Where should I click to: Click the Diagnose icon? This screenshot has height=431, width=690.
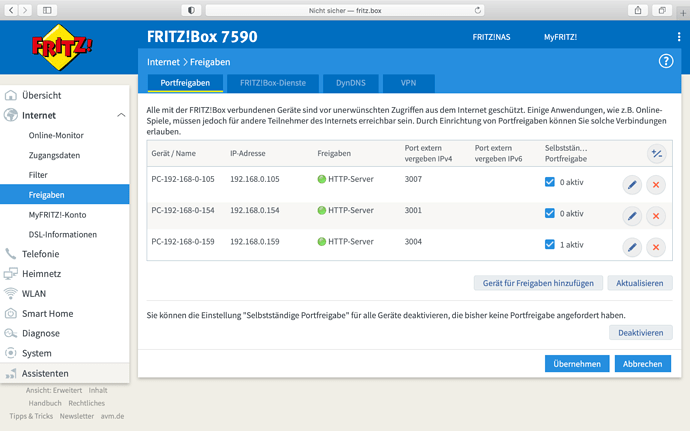pyautogui.click(x=11, y=333)
